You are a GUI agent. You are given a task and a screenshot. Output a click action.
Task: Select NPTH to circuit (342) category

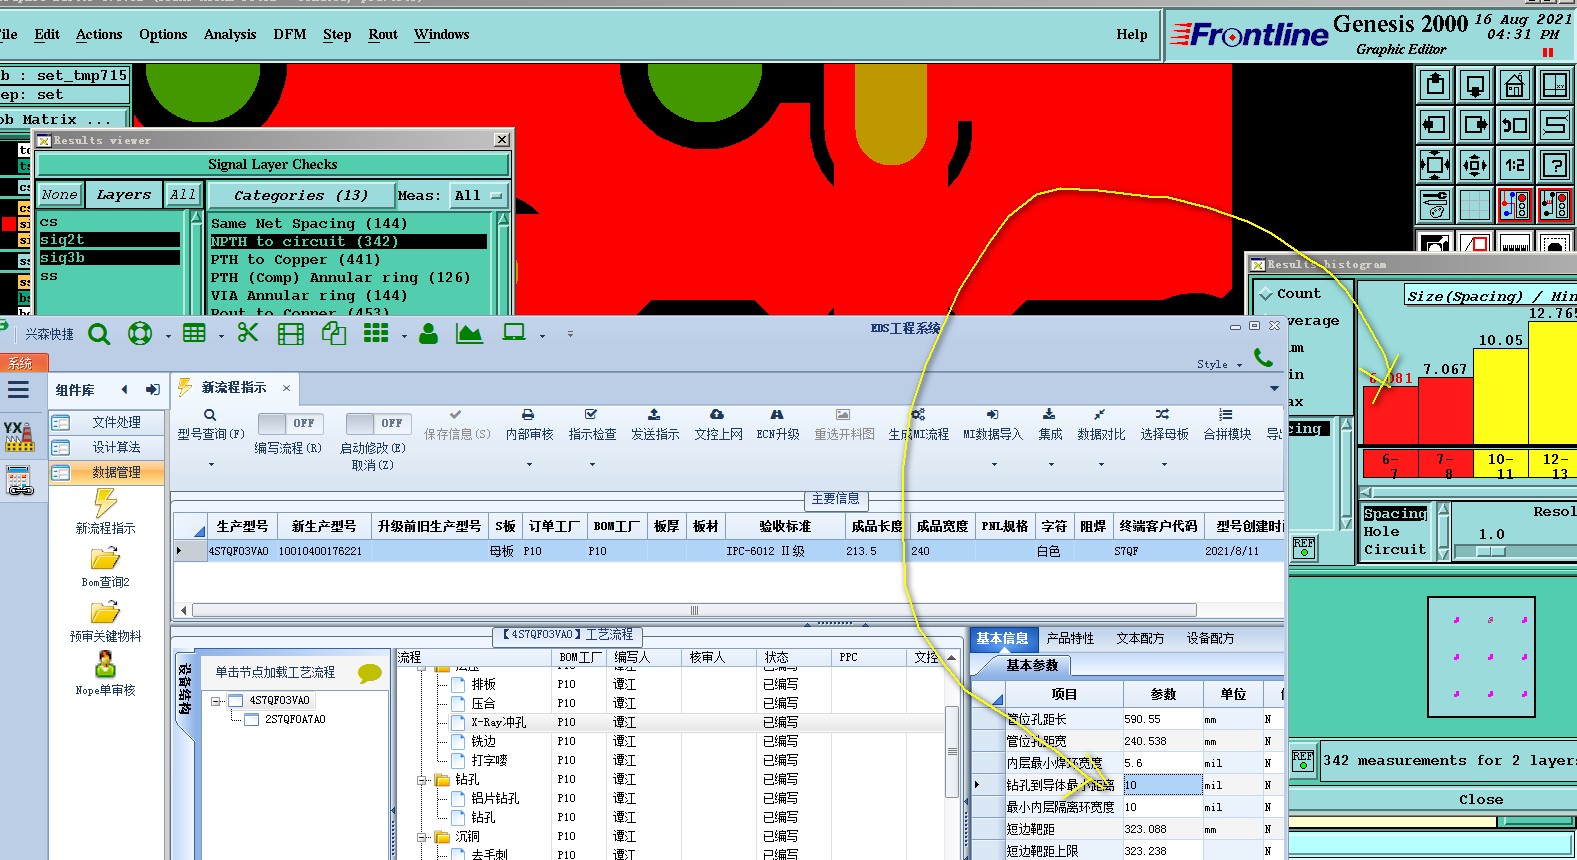click(x=348, y=241)
